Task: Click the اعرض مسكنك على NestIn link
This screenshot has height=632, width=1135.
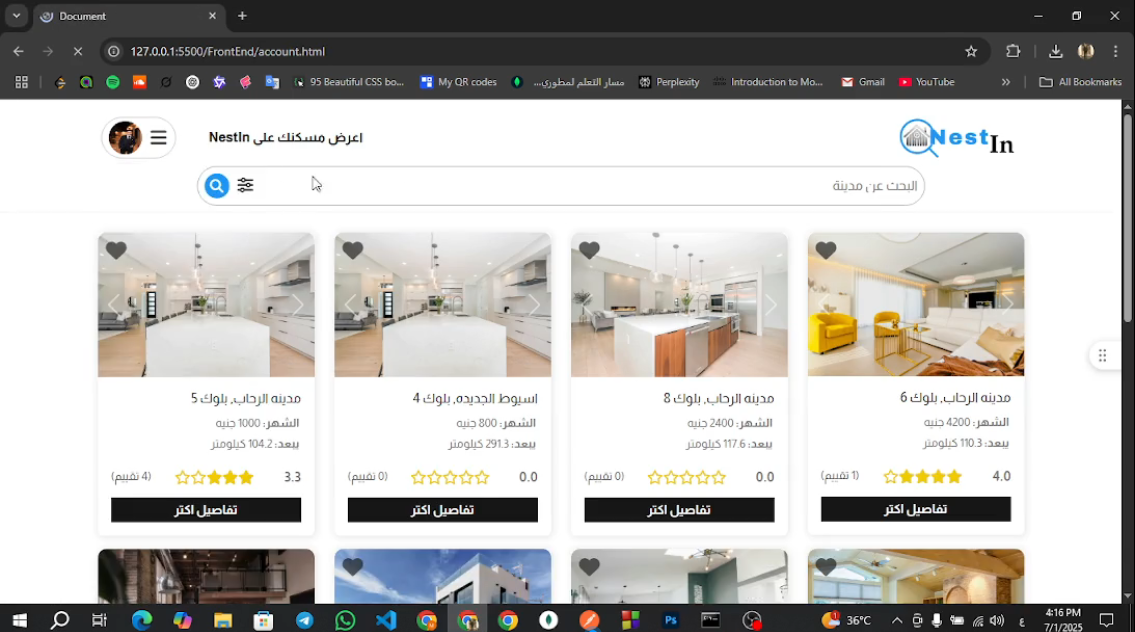Action: tap(285, 138)
